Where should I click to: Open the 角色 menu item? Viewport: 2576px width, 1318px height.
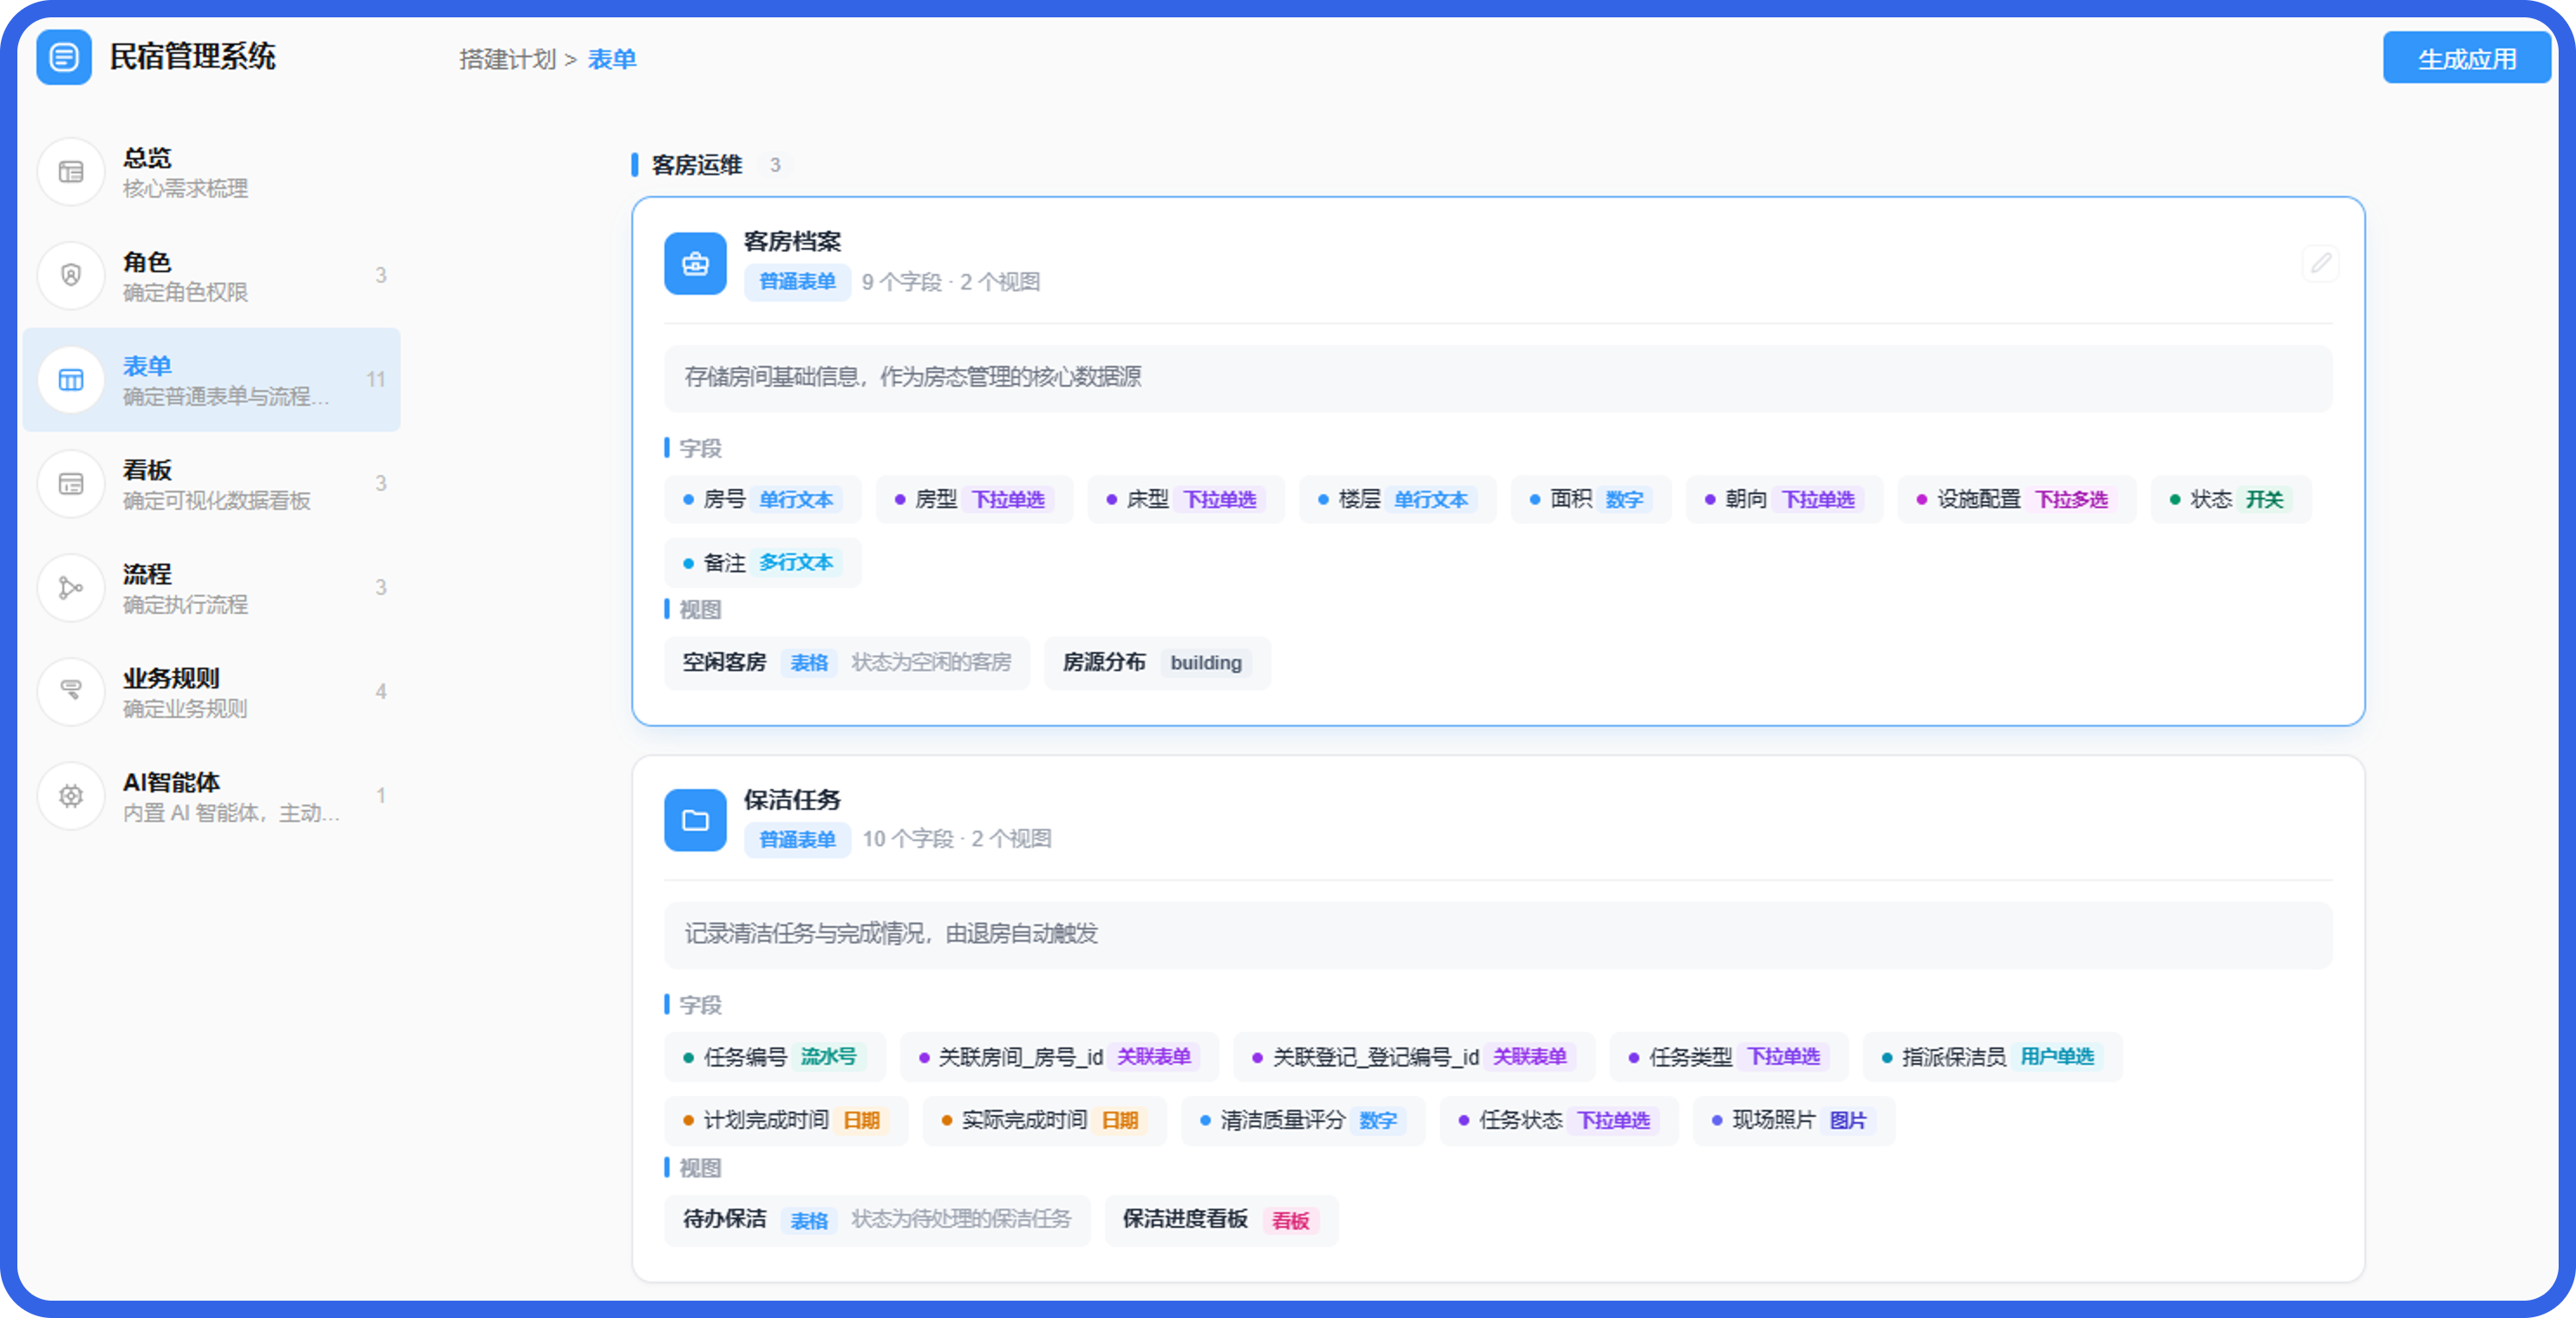tap(212, 276)
